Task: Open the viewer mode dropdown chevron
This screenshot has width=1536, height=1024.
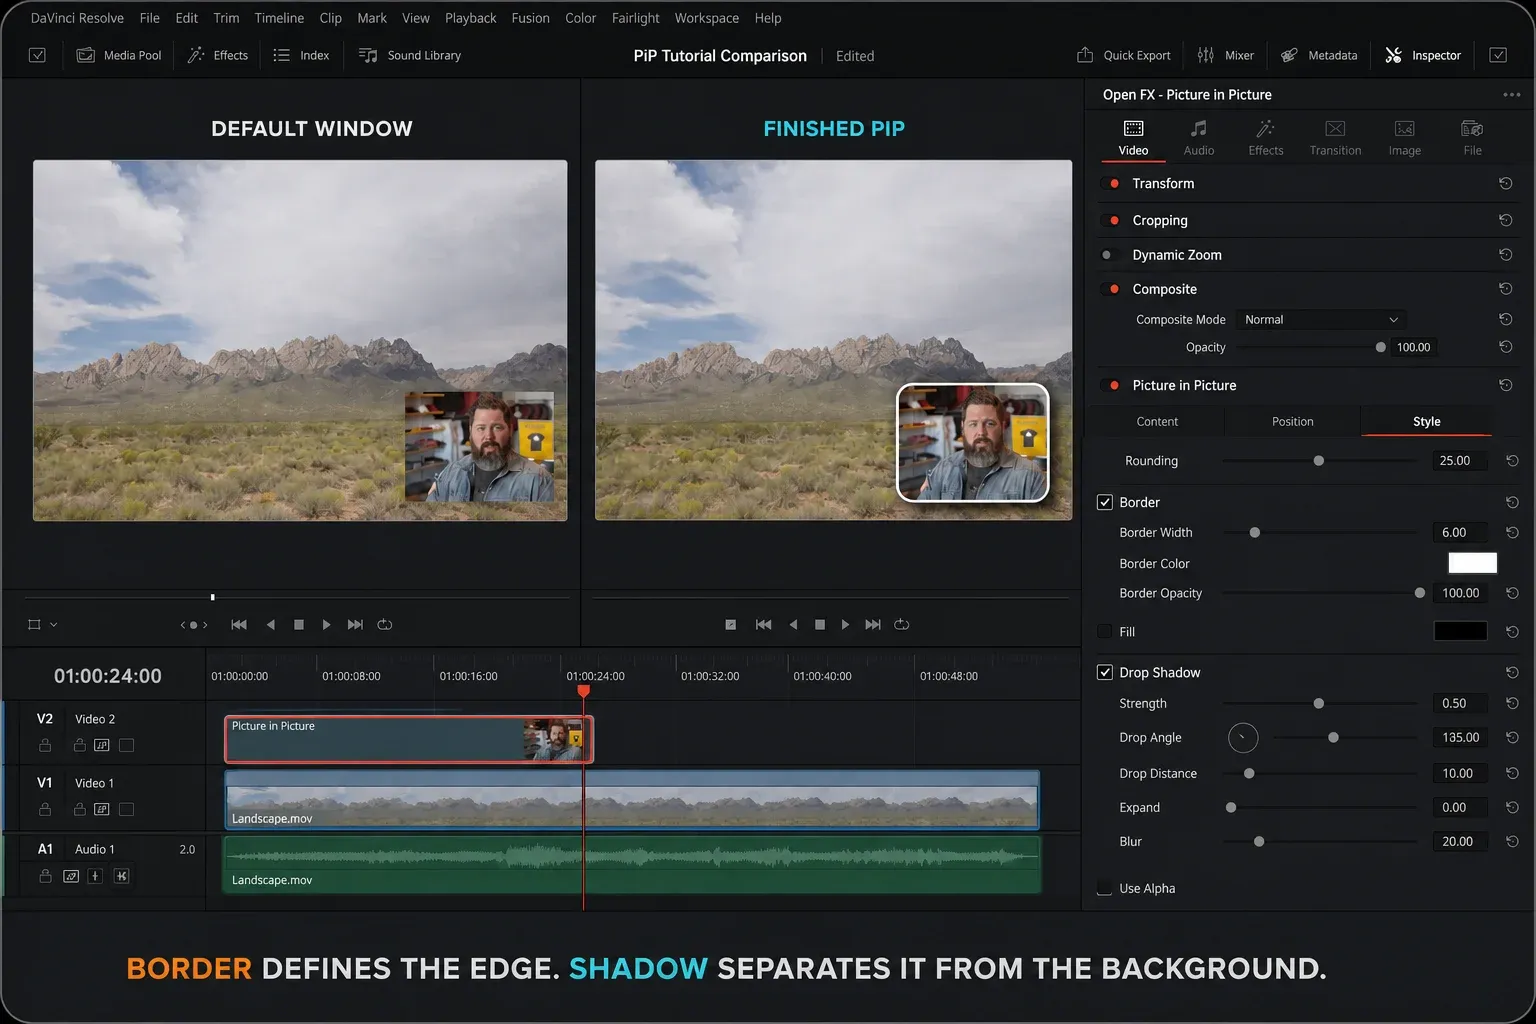Action: coord(54,625)
